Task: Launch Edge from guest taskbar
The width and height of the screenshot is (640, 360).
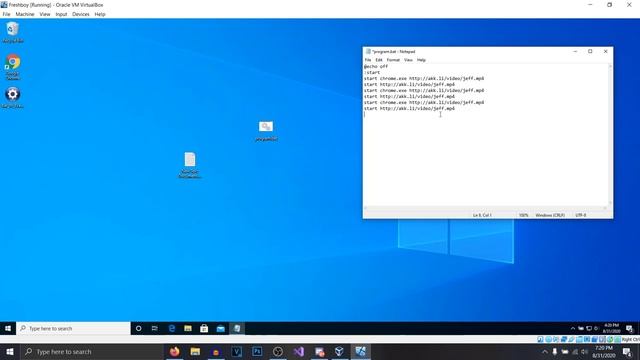Action: coord(172,328)
